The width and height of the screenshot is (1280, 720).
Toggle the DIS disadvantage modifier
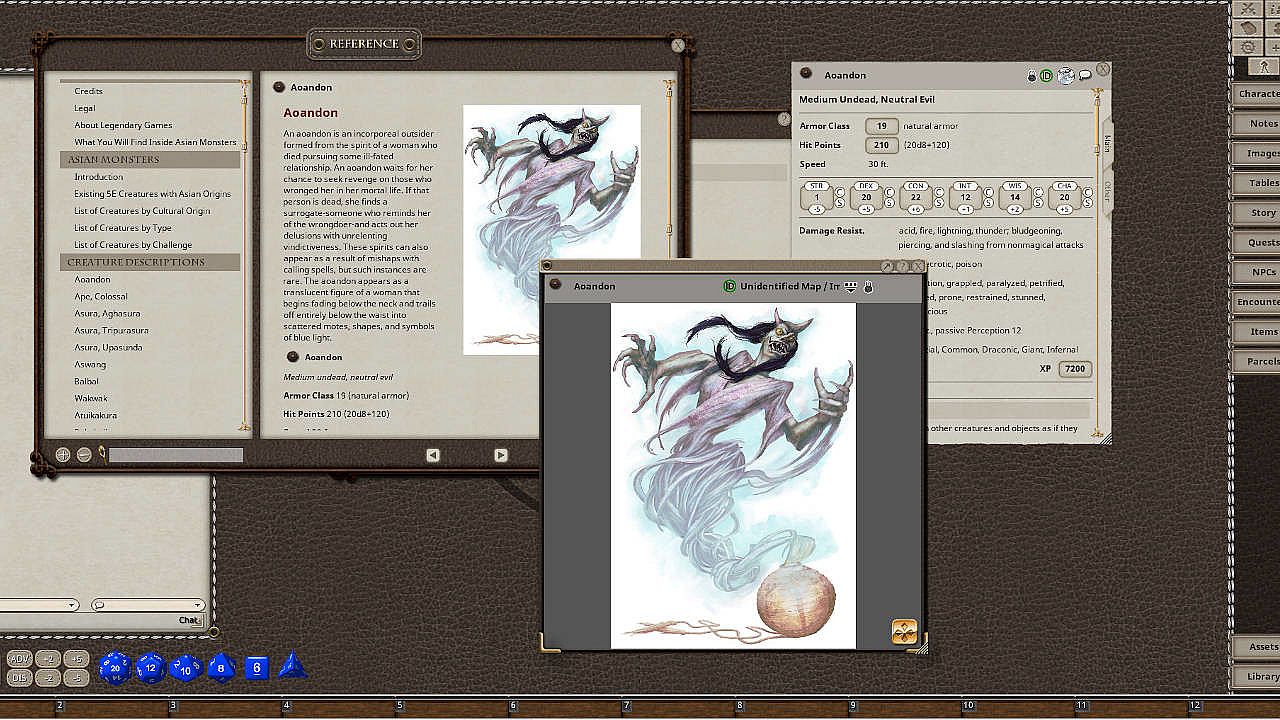20,678
